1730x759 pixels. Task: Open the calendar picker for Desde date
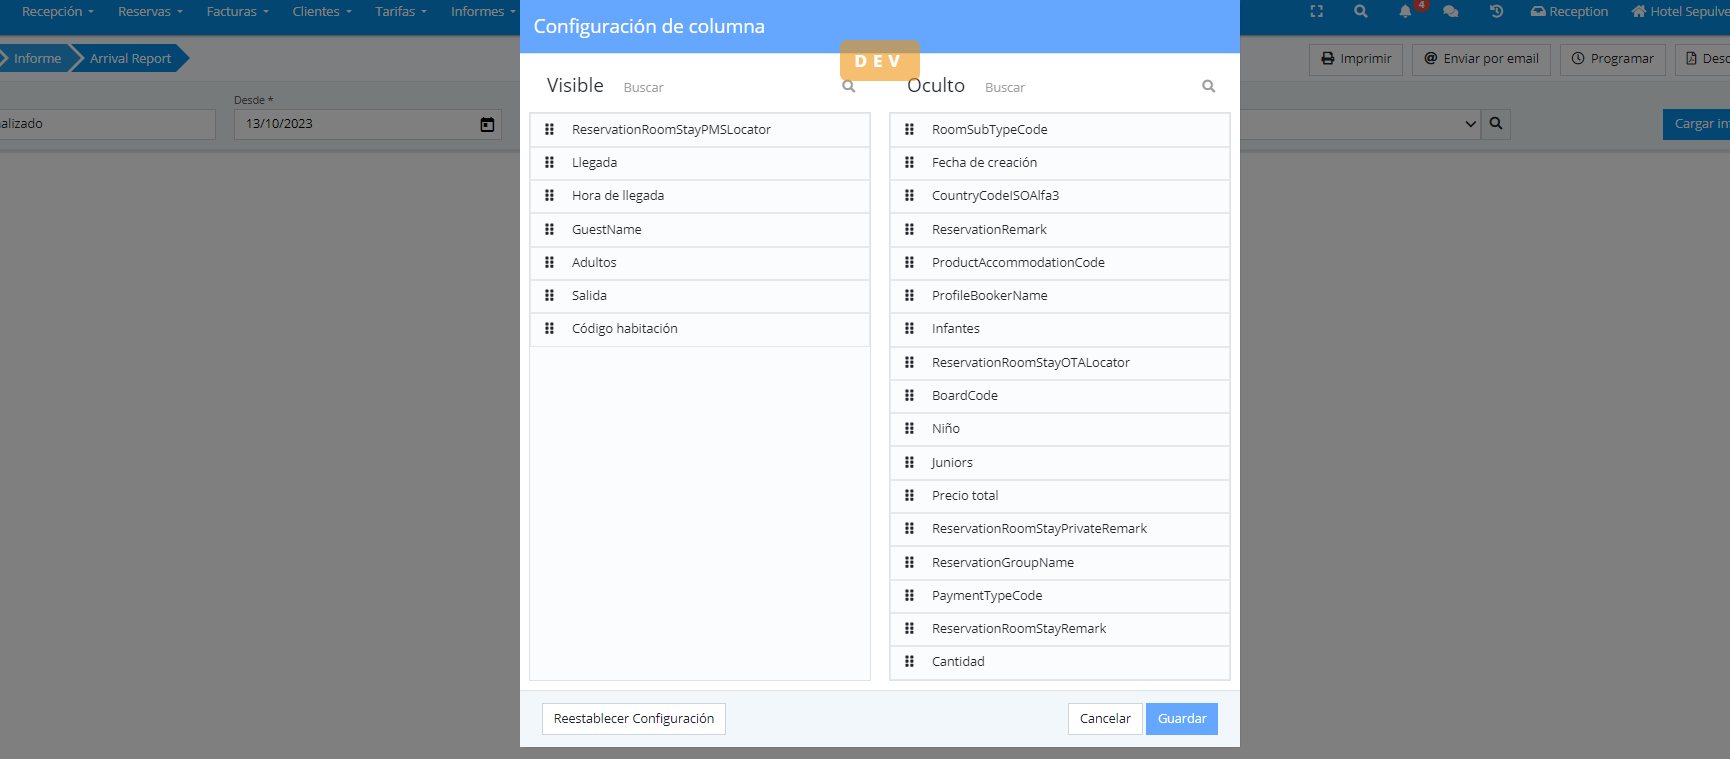coord(487,124)
